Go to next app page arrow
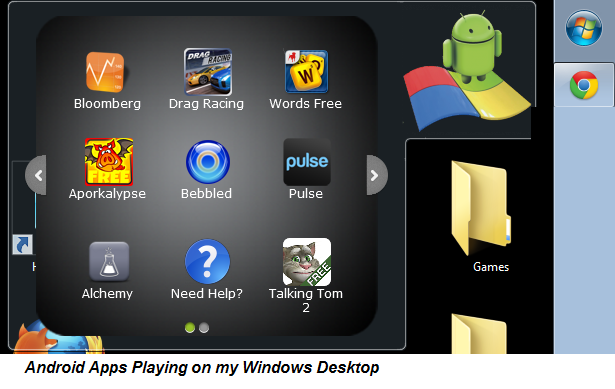The image size is (615, 389). [377, 175]
